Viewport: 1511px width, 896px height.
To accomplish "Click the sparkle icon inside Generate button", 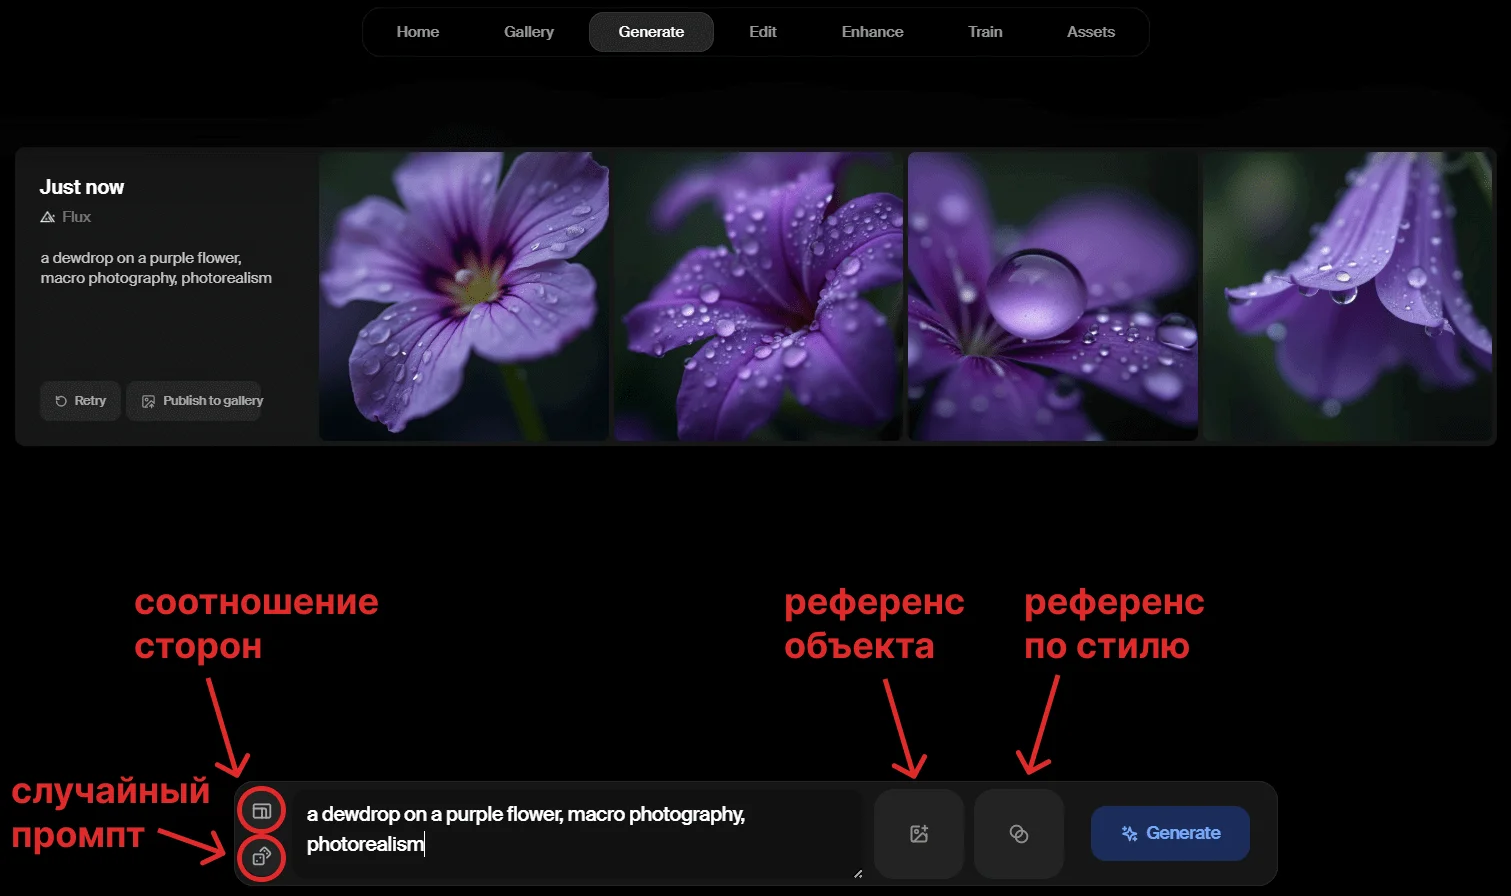I will pos(1129,833).
